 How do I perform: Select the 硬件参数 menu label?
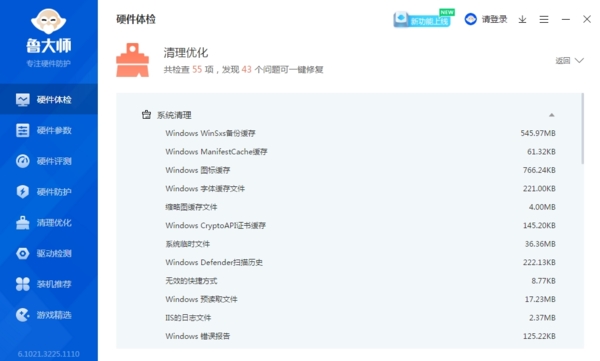point(54,131)
